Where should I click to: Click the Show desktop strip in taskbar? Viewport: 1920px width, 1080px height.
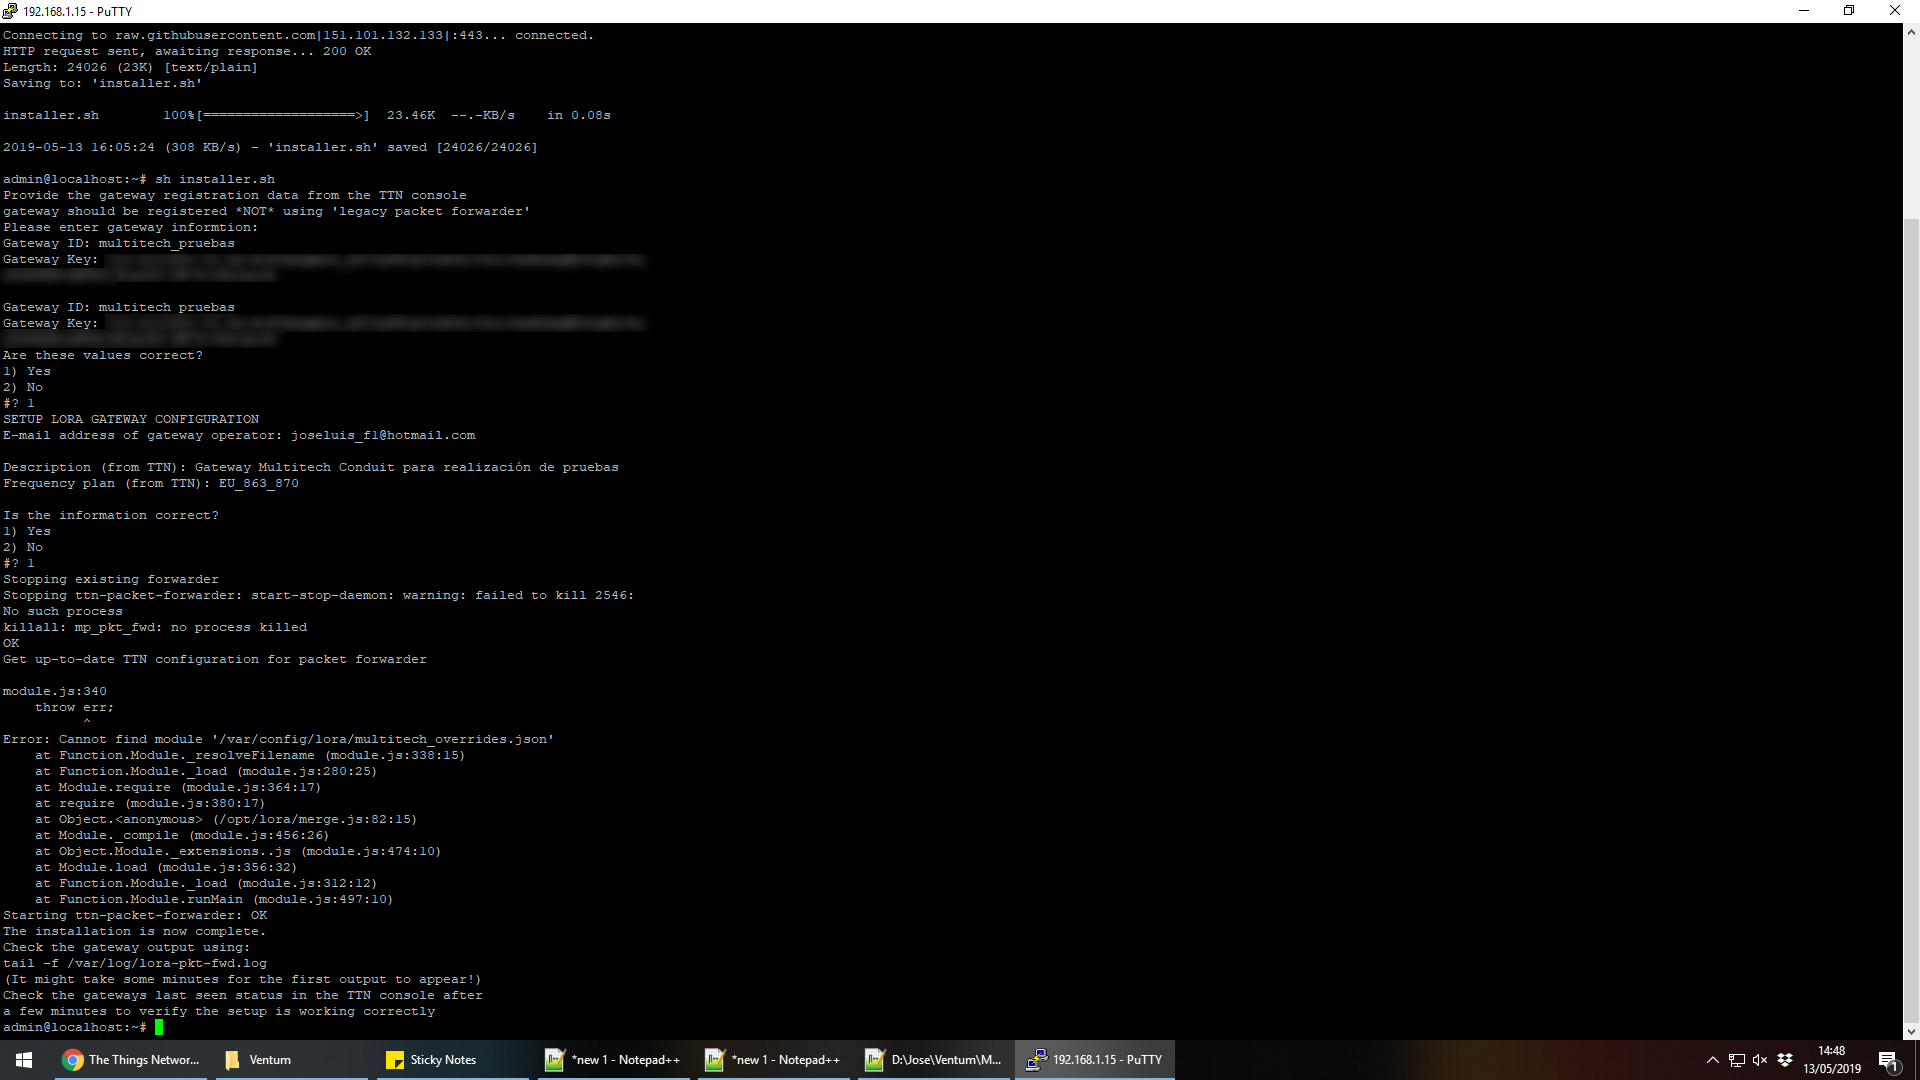pyautogui.click(x=1917, y=1060)
